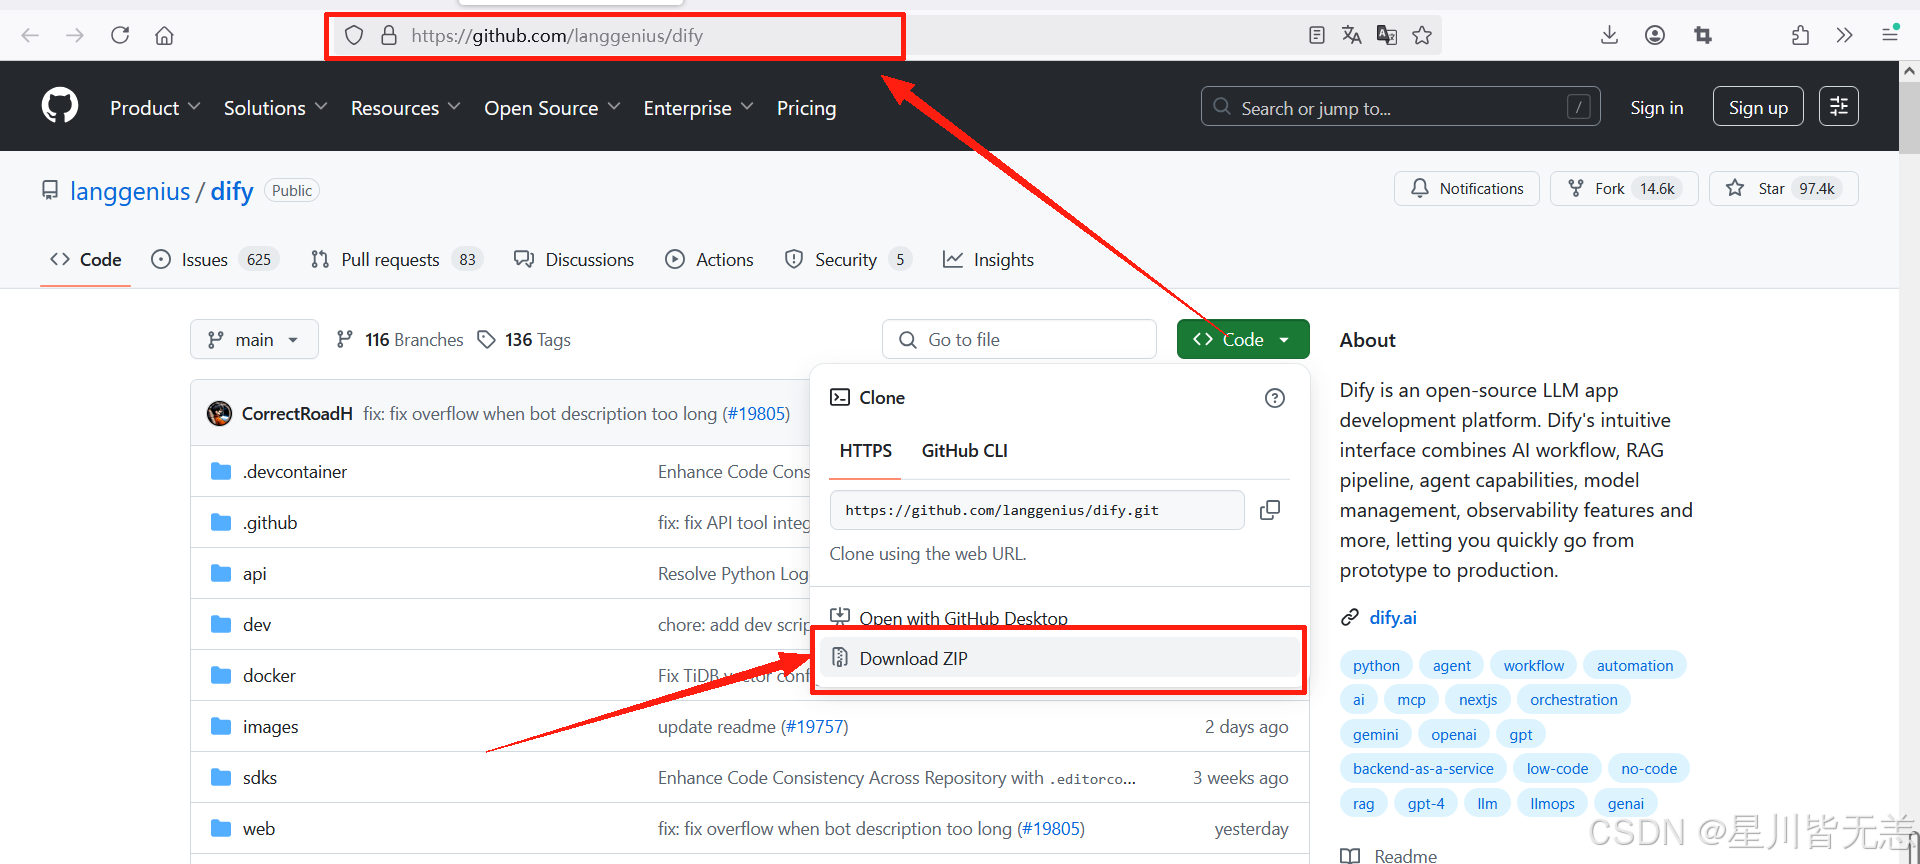Click Open with GitHub Desktop

click(x=949, y=617)
